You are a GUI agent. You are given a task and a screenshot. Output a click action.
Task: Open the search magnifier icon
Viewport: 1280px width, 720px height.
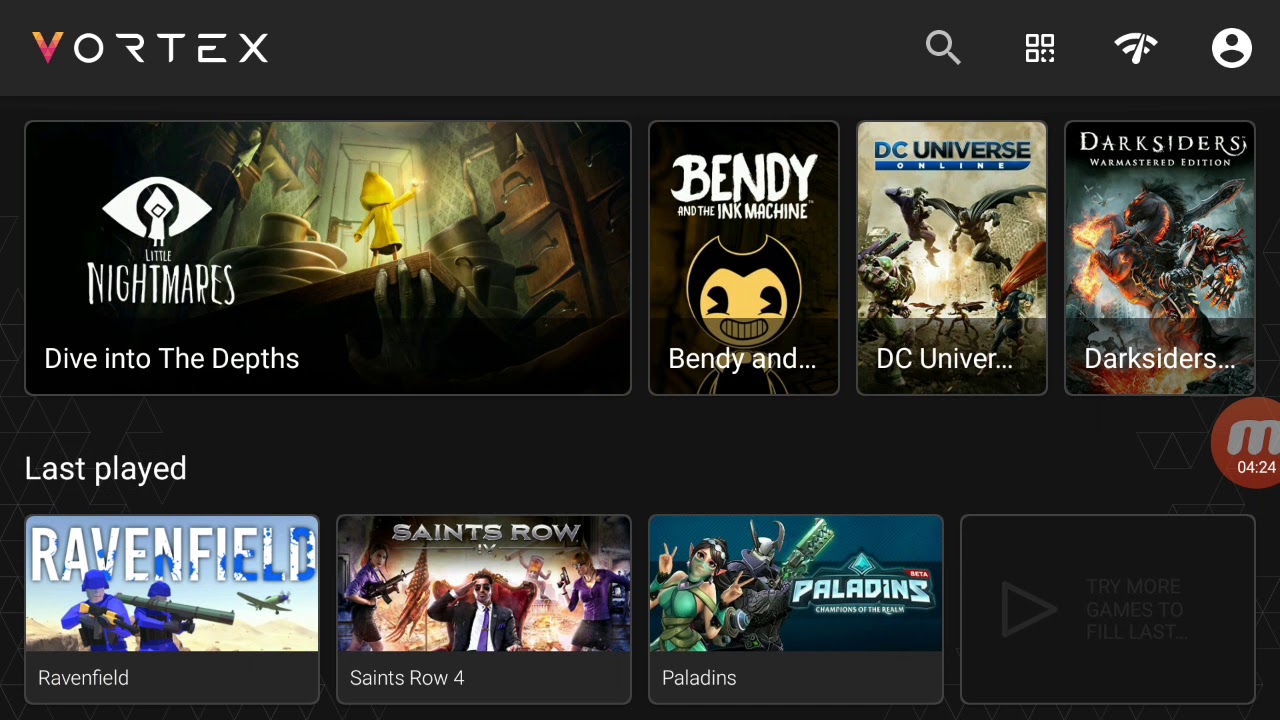(x=943, y=48)
